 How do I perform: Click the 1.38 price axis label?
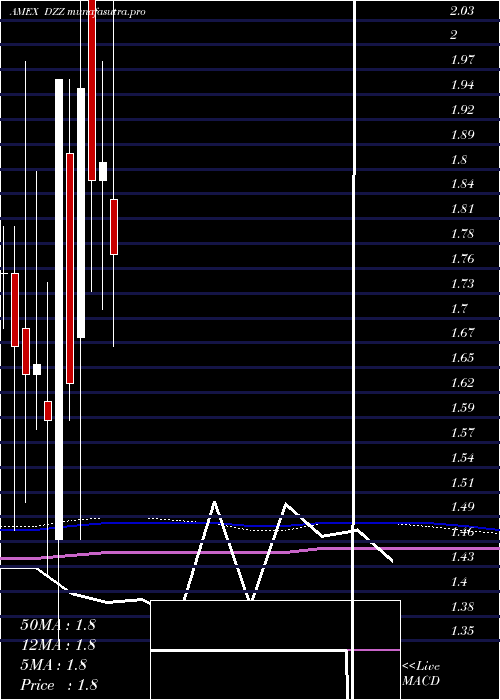[x=462, y=607]
